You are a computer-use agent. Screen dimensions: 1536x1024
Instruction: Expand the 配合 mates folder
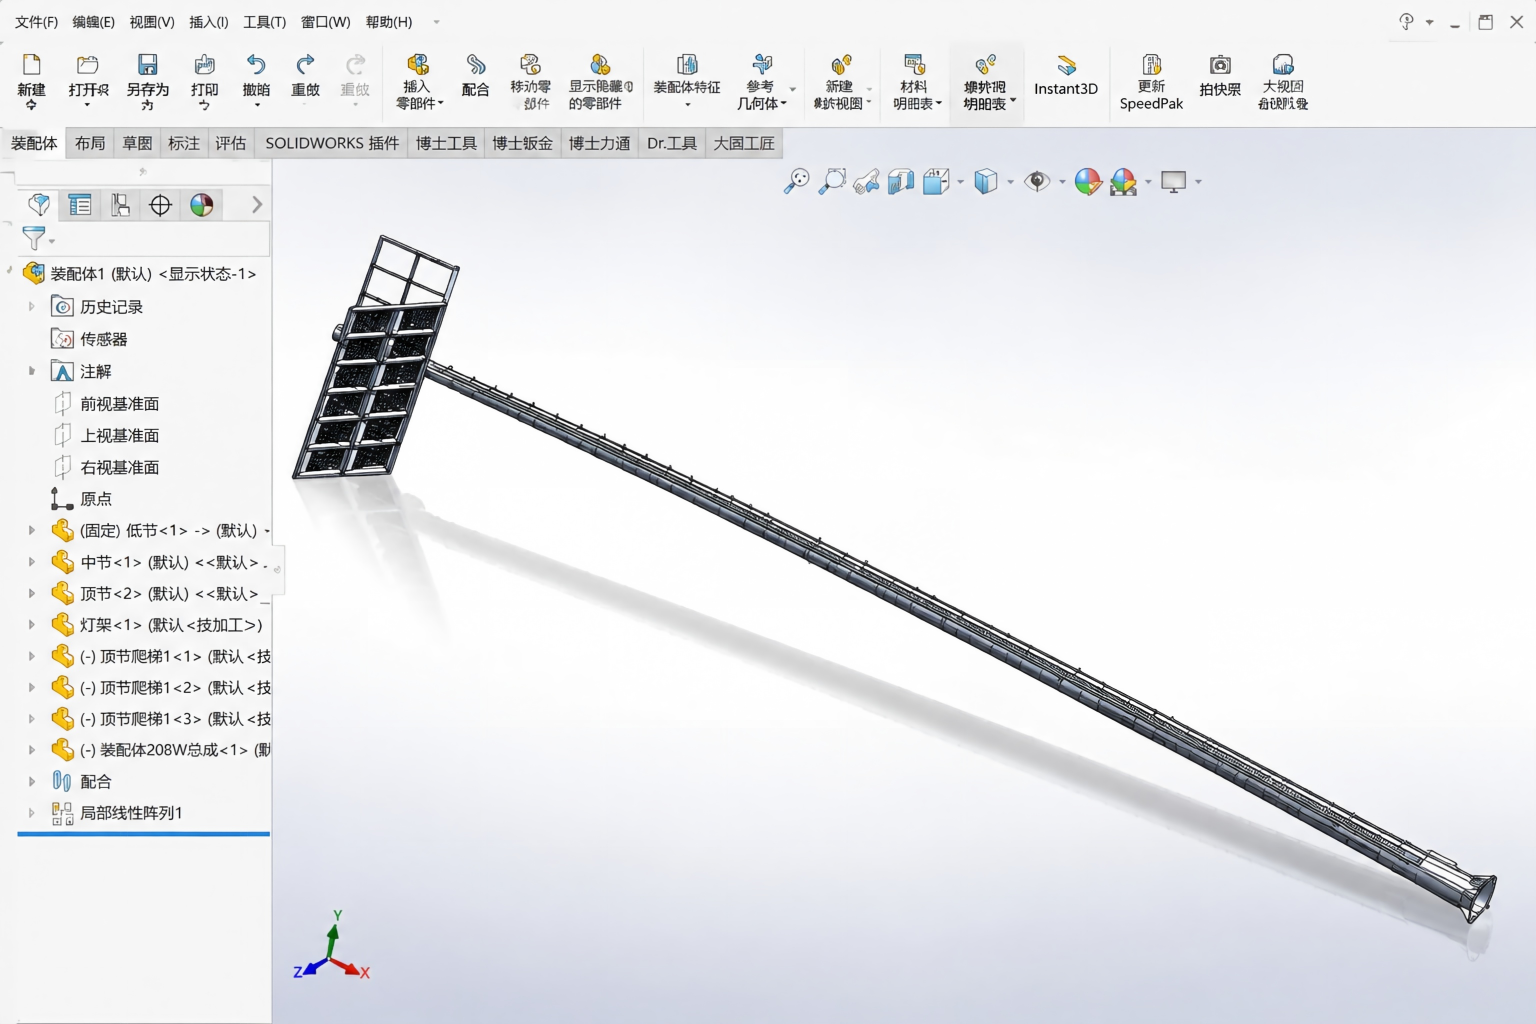32,781
